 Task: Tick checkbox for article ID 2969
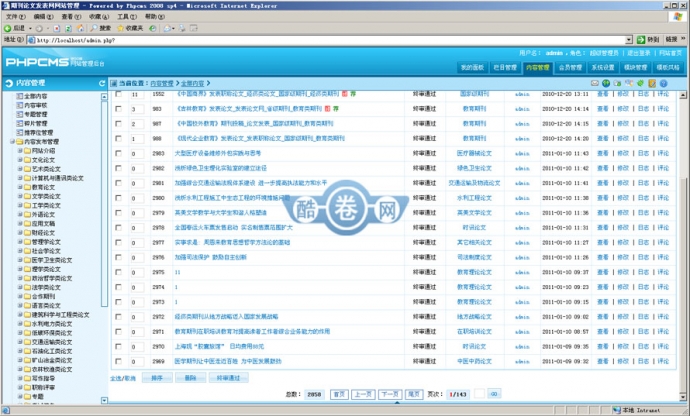(x=118, y=361)
